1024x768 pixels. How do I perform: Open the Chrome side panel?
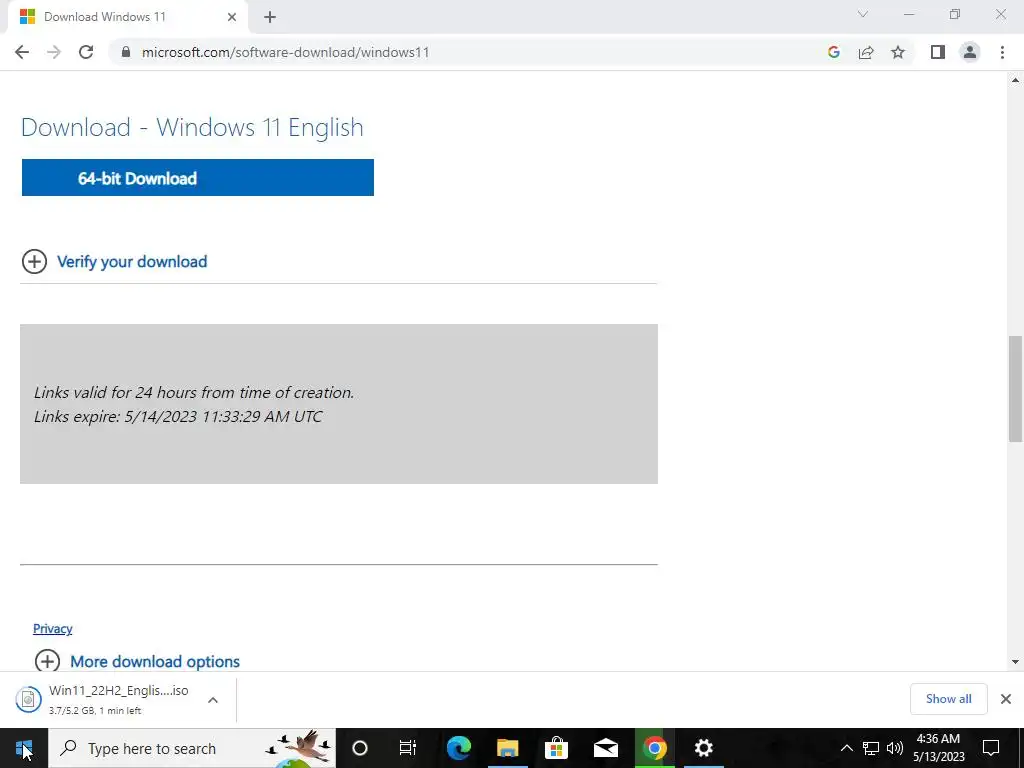(938, 52)
